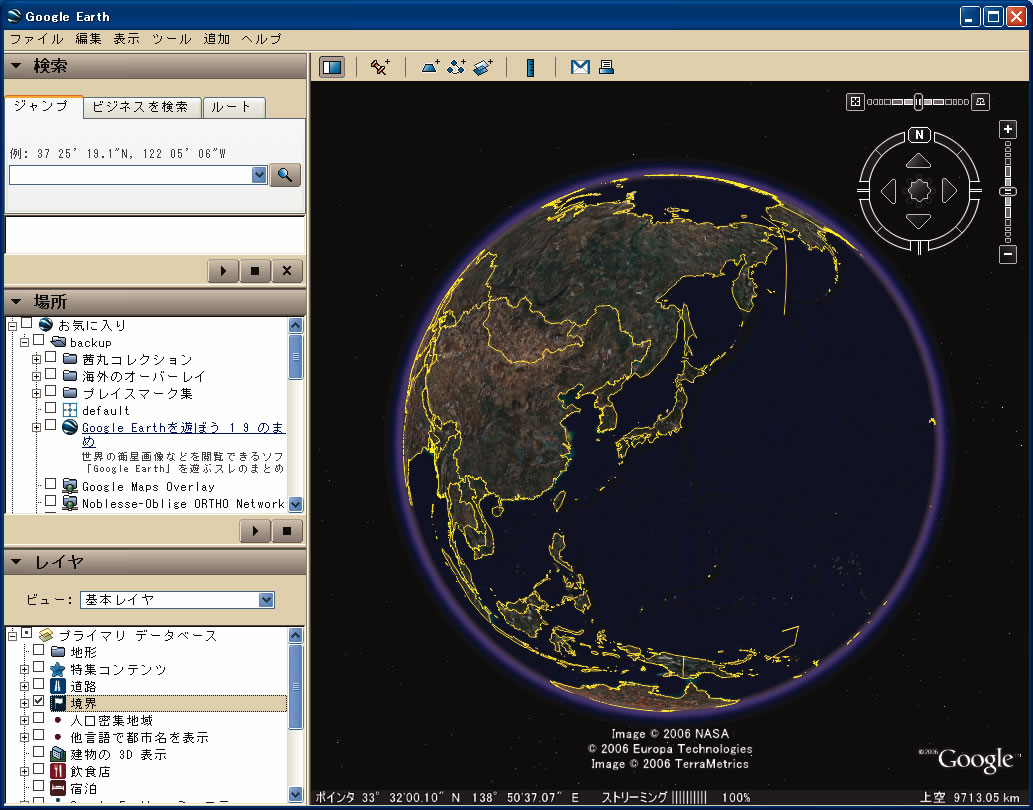The height and width of the screenshot is (810, 1033).
Task: Click the tilt slider handle at top
Action: 918,101
